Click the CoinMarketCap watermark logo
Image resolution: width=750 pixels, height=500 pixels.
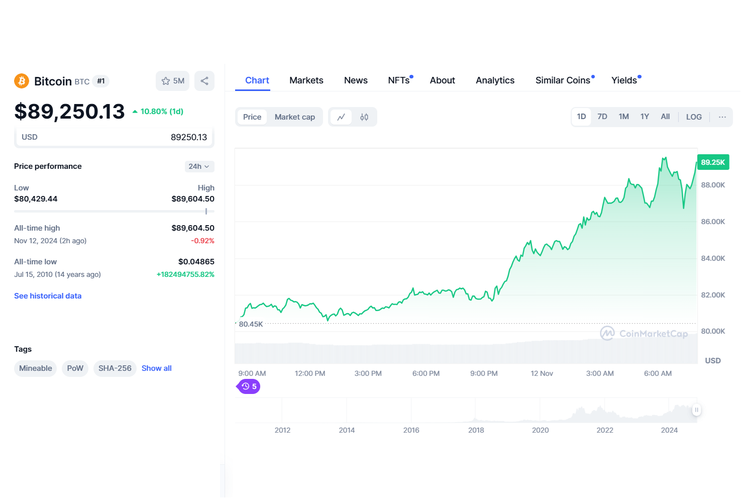tap(643, 333)
